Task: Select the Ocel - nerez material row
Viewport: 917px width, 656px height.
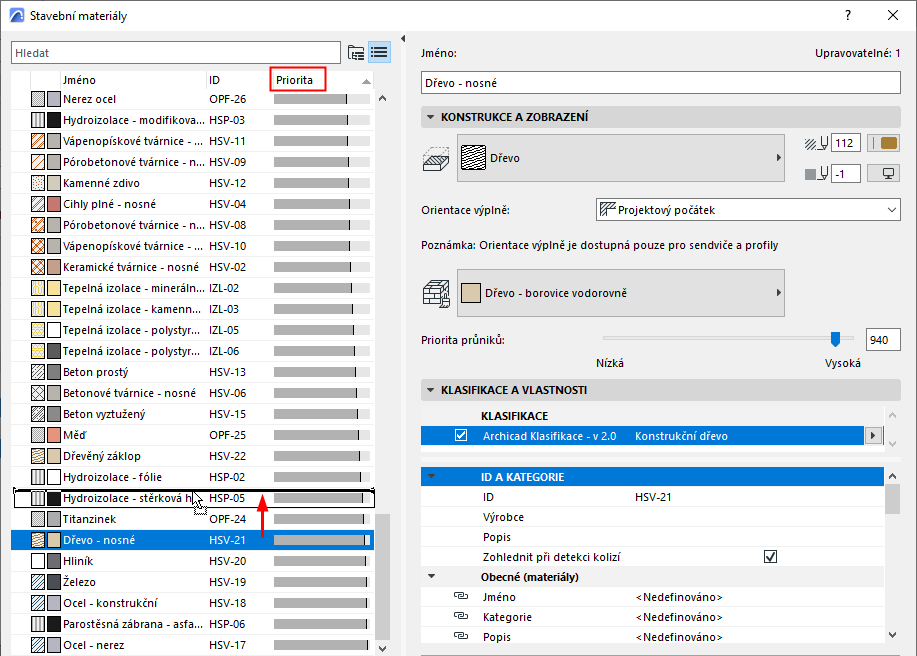Action: click(192, 645)
